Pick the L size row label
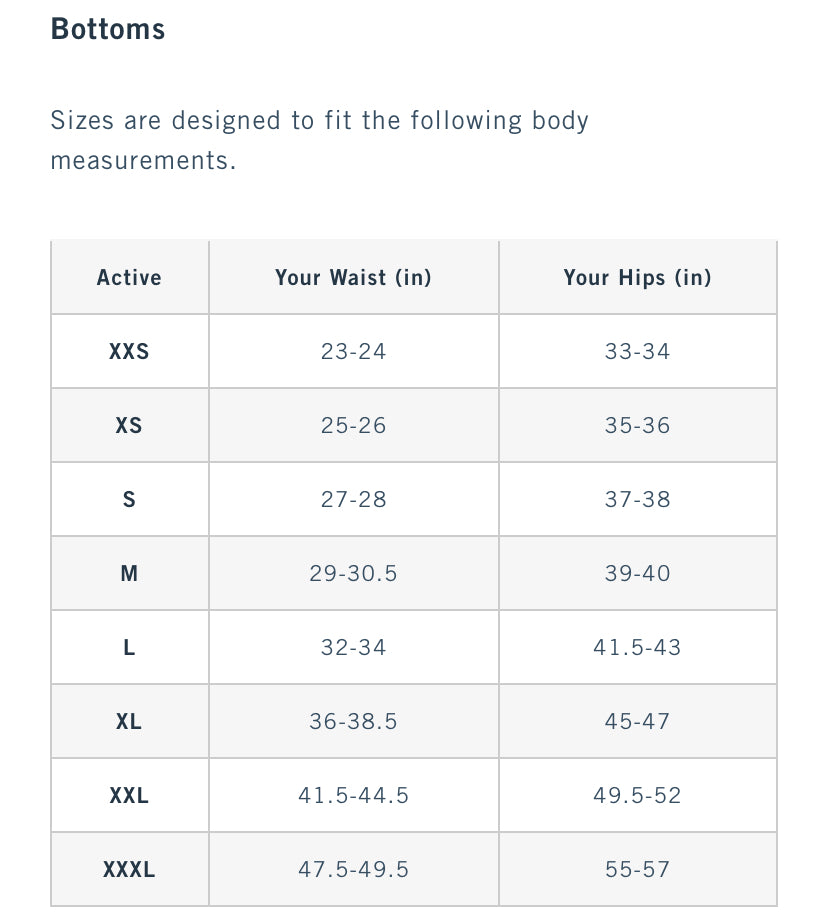The width and height of the screenshot is (828, 917). tap(129, 648)
